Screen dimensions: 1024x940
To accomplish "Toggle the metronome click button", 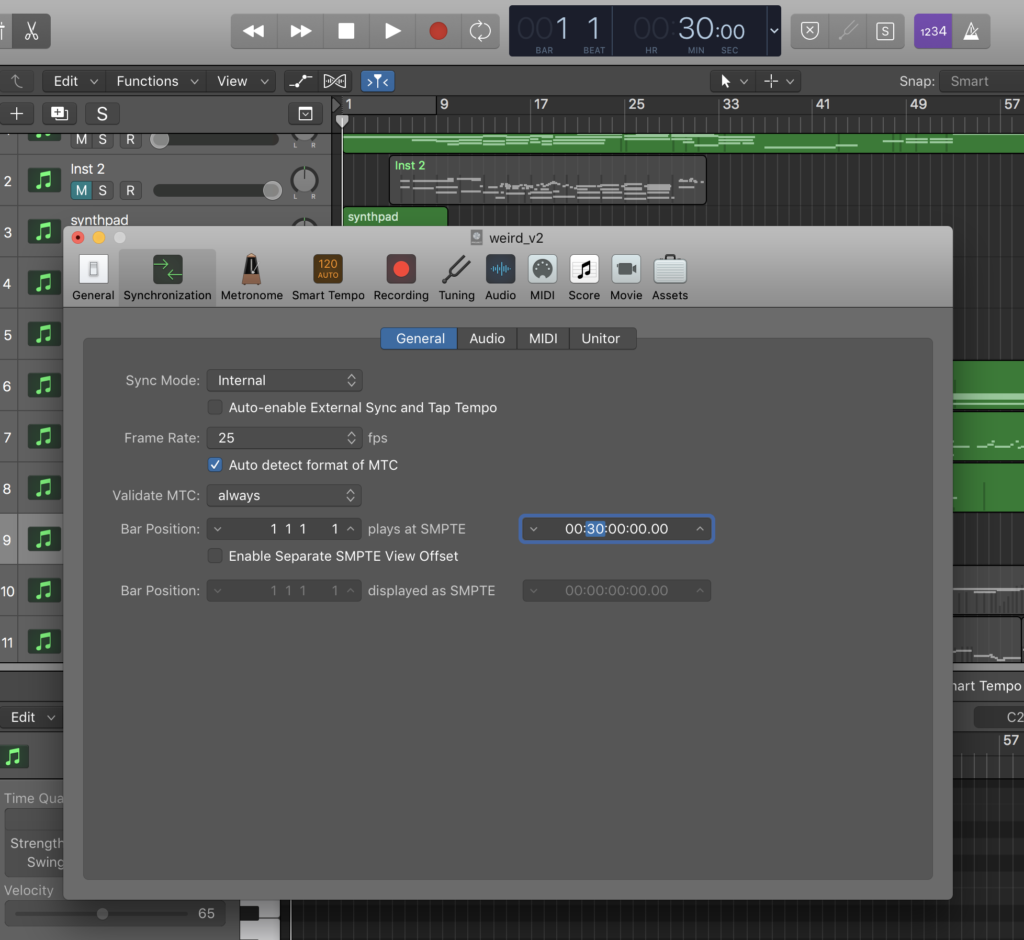I will (971, 31).
